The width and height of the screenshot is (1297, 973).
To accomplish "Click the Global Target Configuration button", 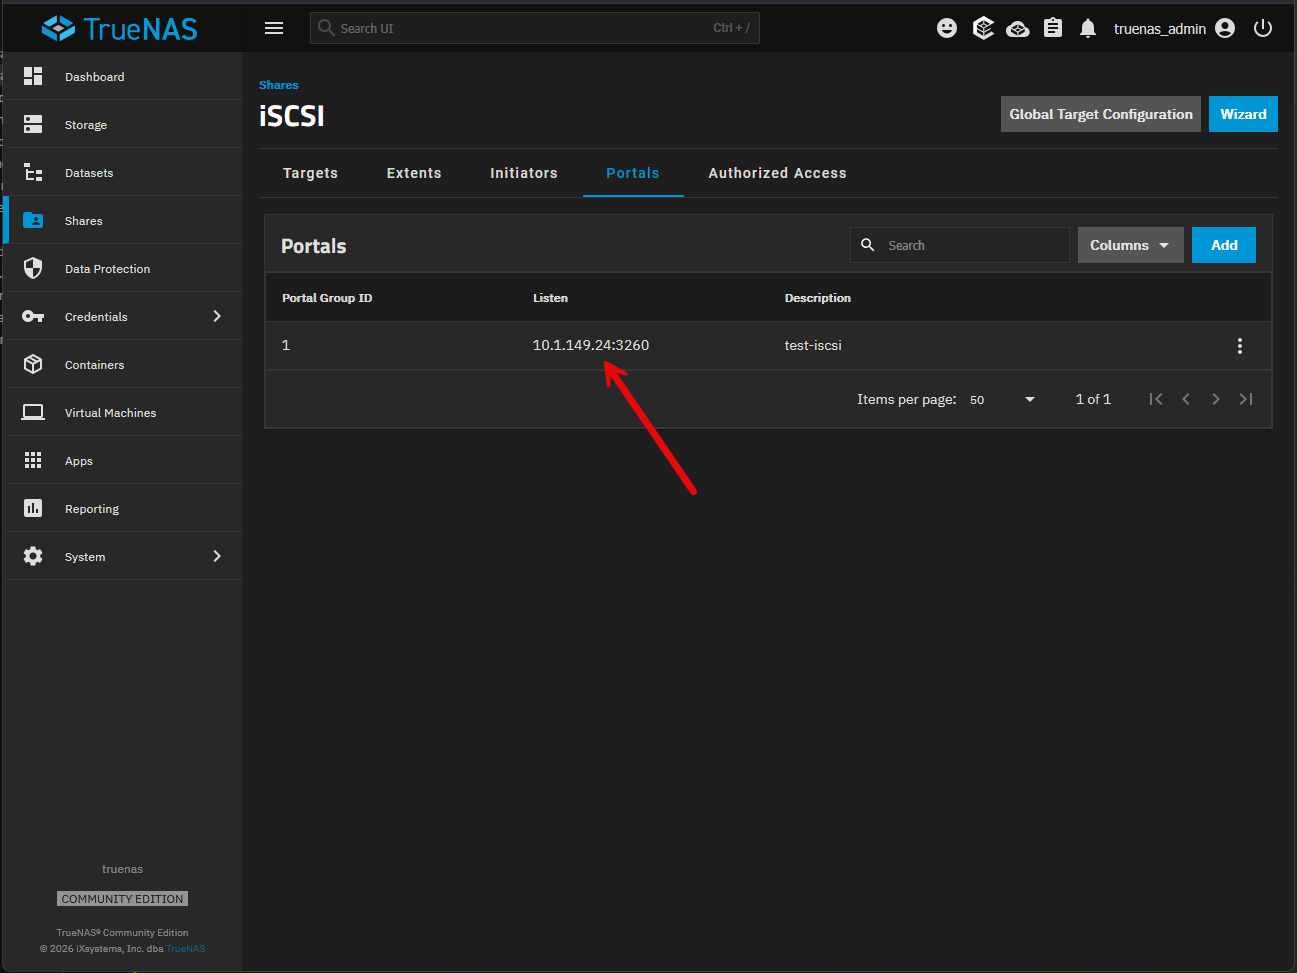I will pyautogui.click(x=1101, y=114).
